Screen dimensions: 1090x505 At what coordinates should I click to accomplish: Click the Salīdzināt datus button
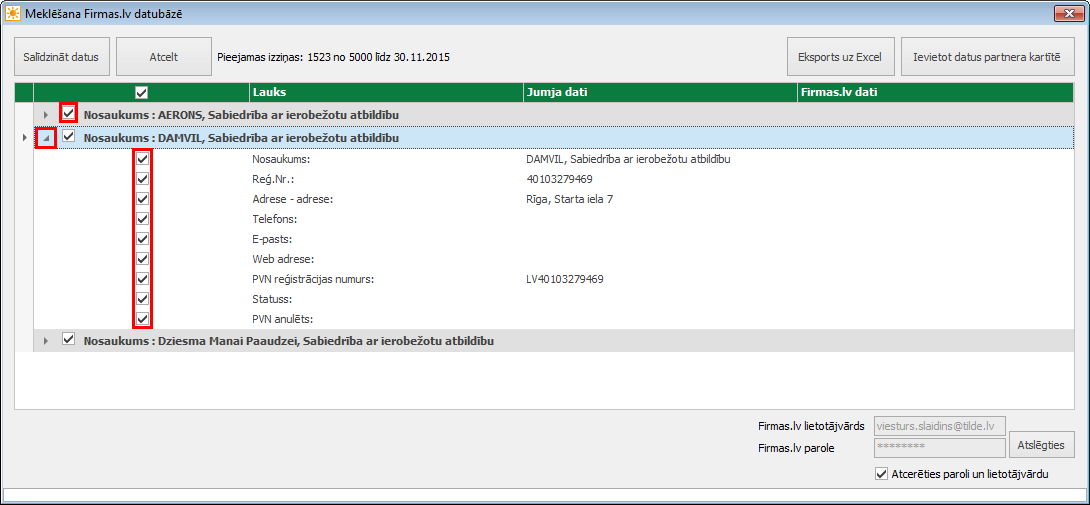click(x=62, y=57)
